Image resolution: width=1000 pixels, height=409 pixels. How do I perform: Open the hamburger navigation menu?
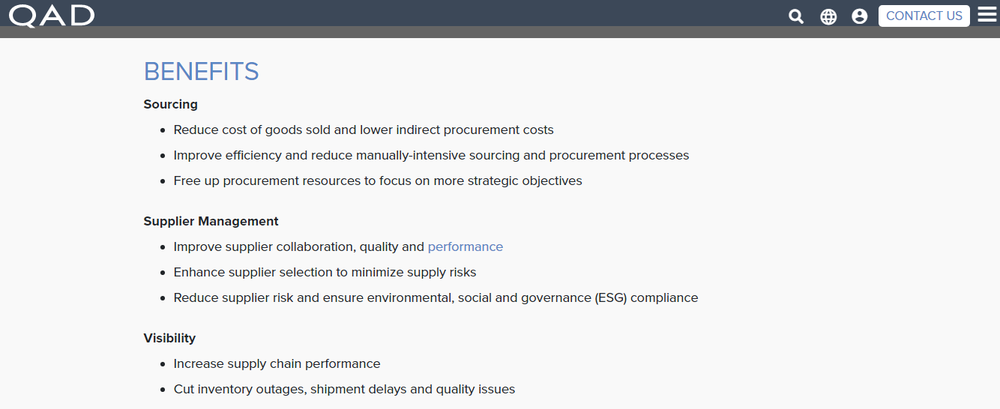(987, 15)
